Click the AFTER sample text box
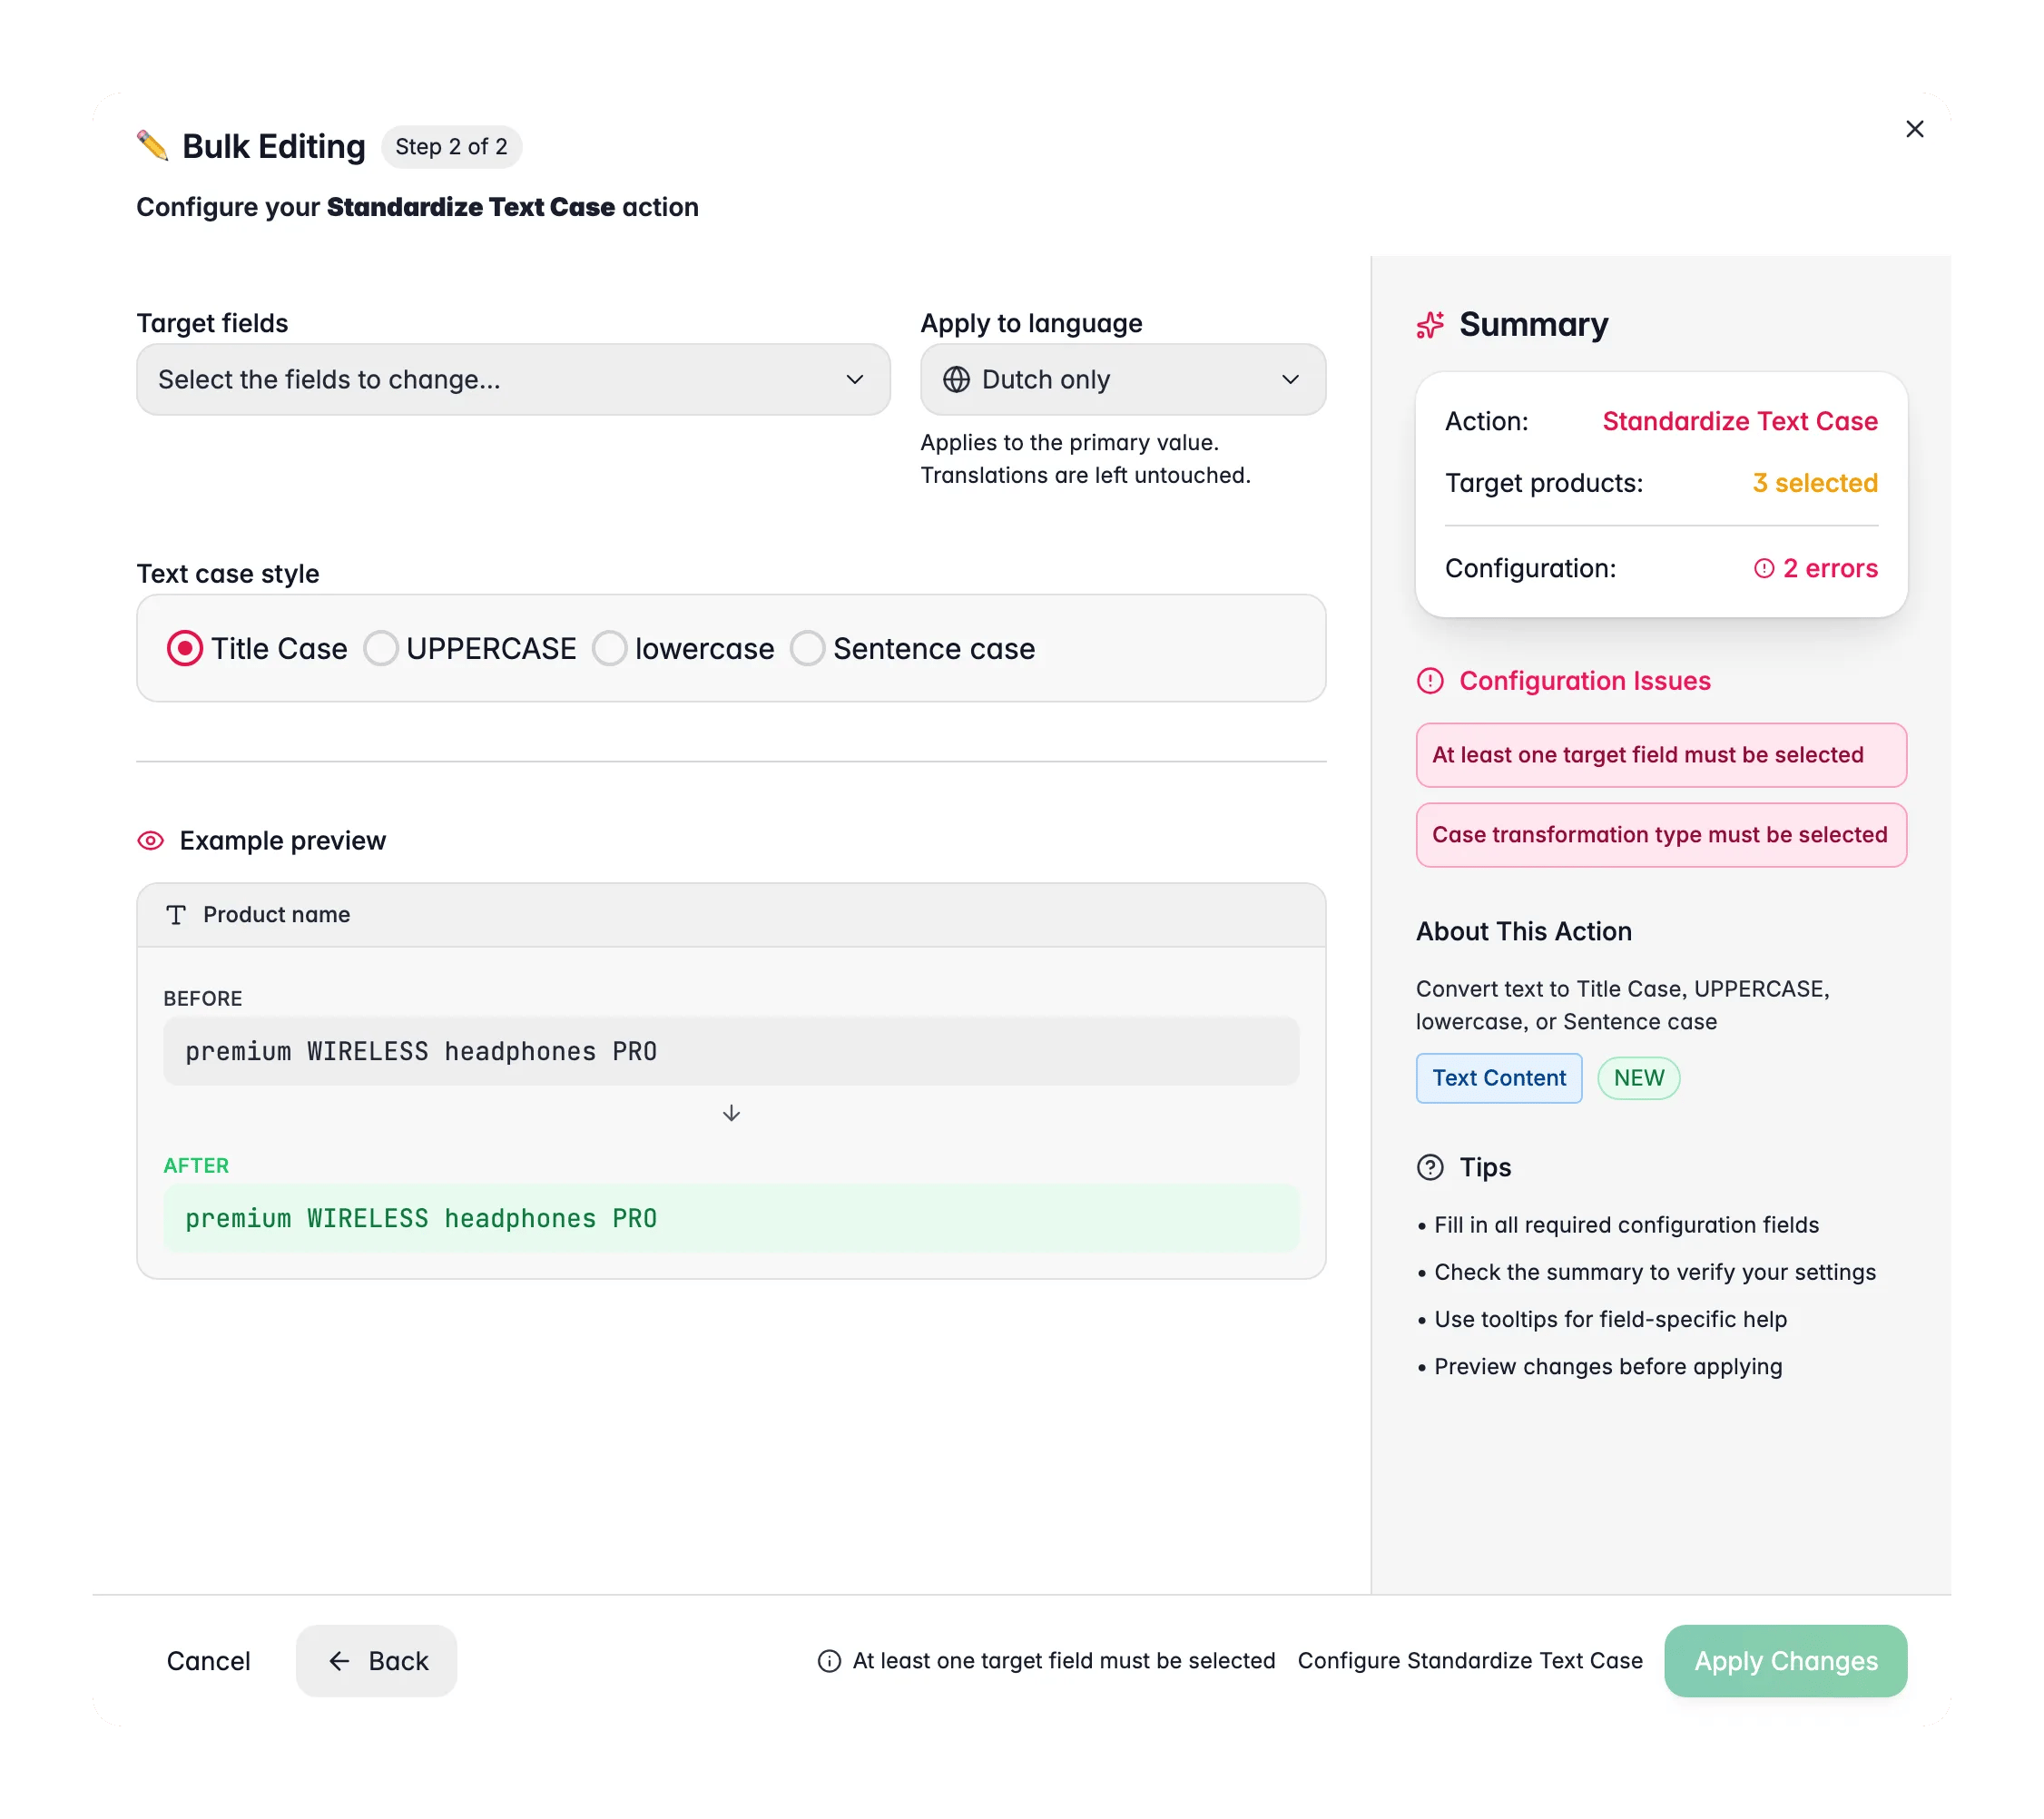The image size is (2044, 1819). tap(731, 1218)
